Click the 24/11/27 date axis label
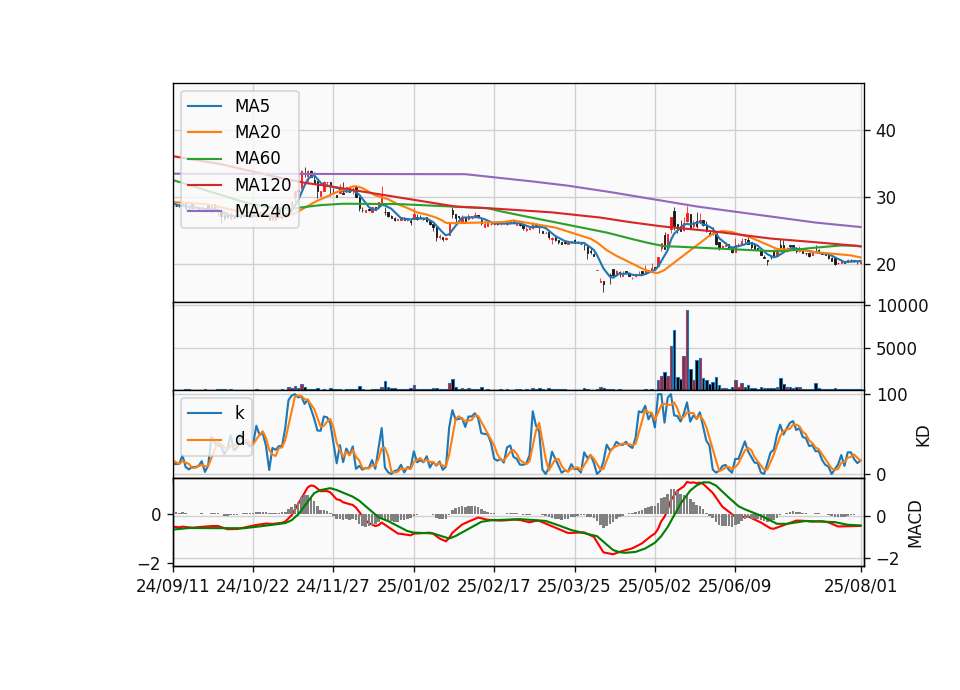The height and width of the screenshot is (690, 960). [333, 586]
